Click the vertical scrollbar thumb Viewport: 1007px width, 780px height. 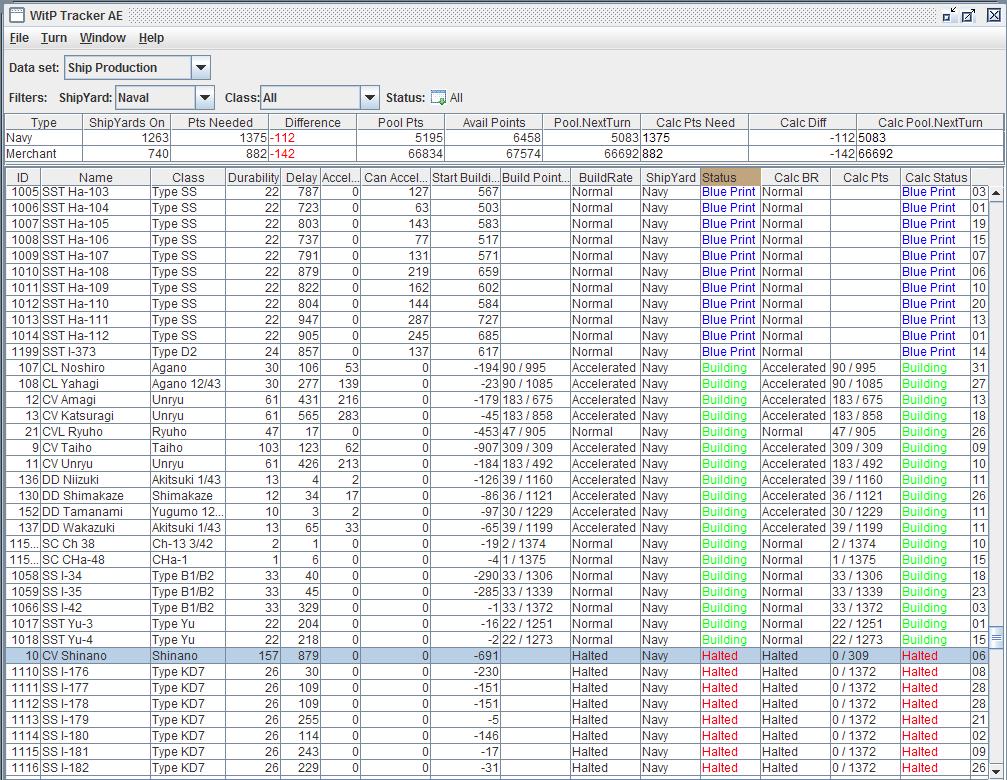(996, 637)
